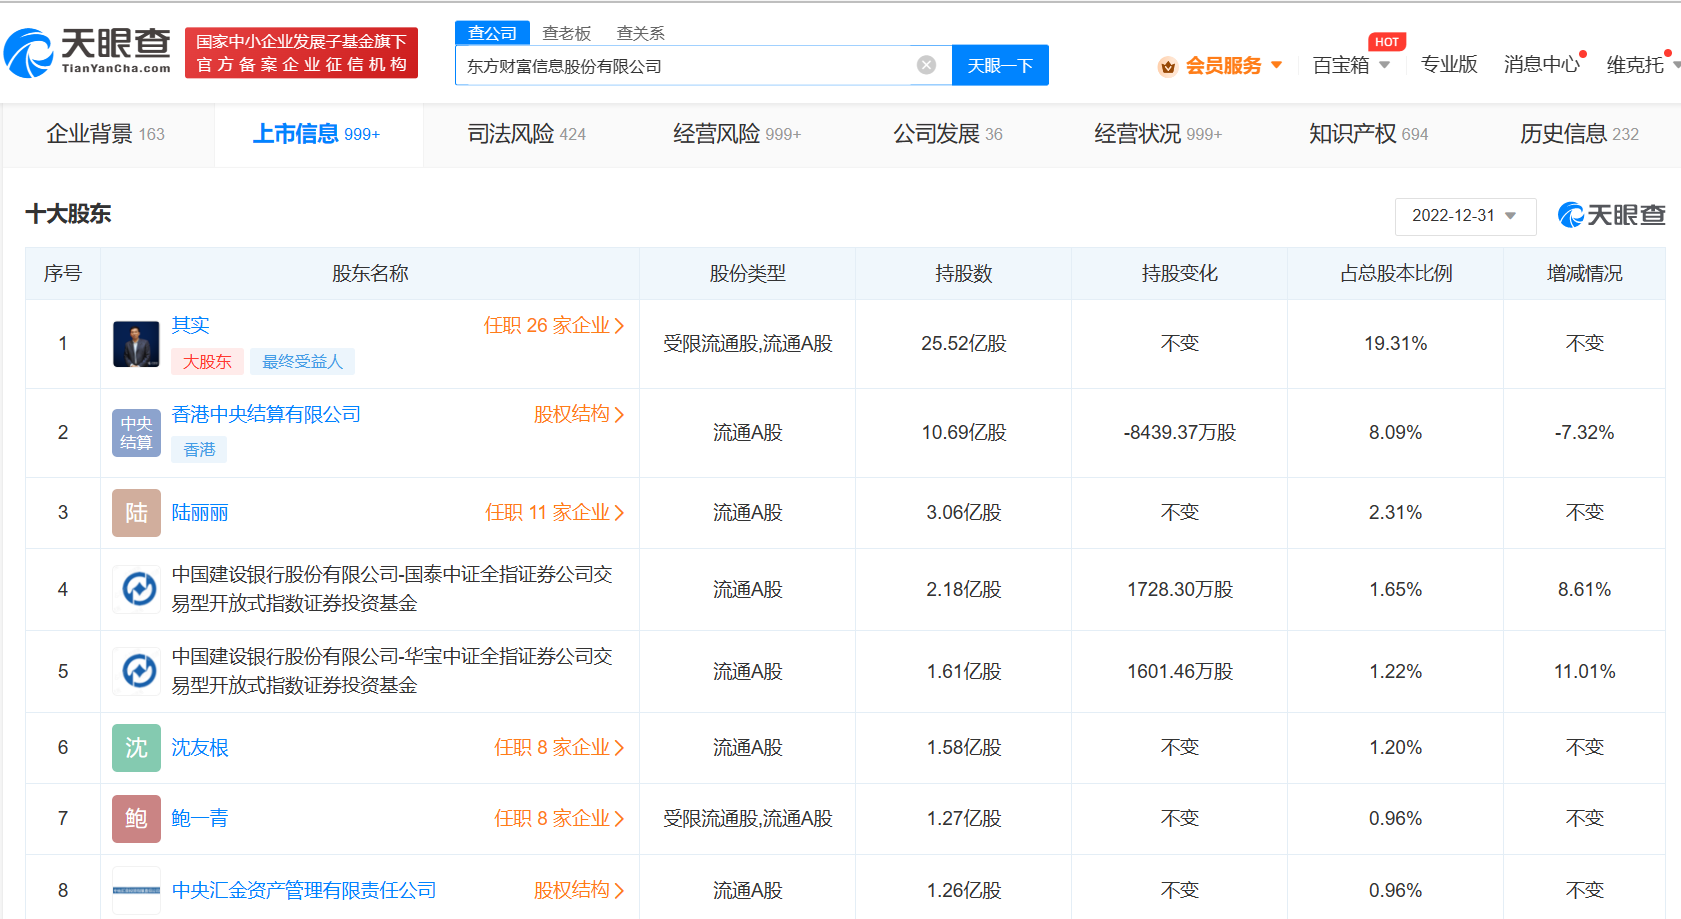Open the 公司发展 tab
1681x919 pixels.
pyautogui.click(x=947, y=134)
